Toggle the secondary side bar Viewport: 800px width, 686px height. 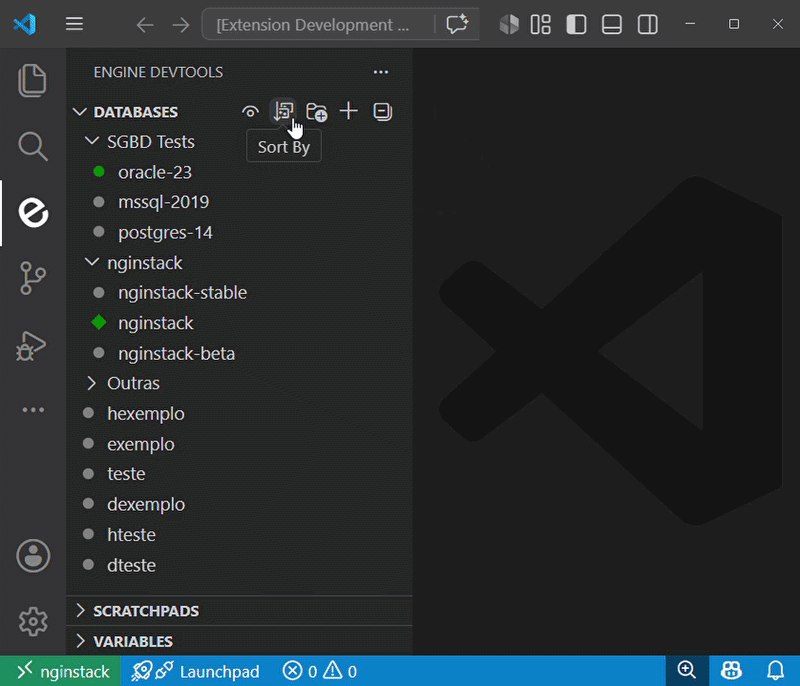[x=647, y=24]
